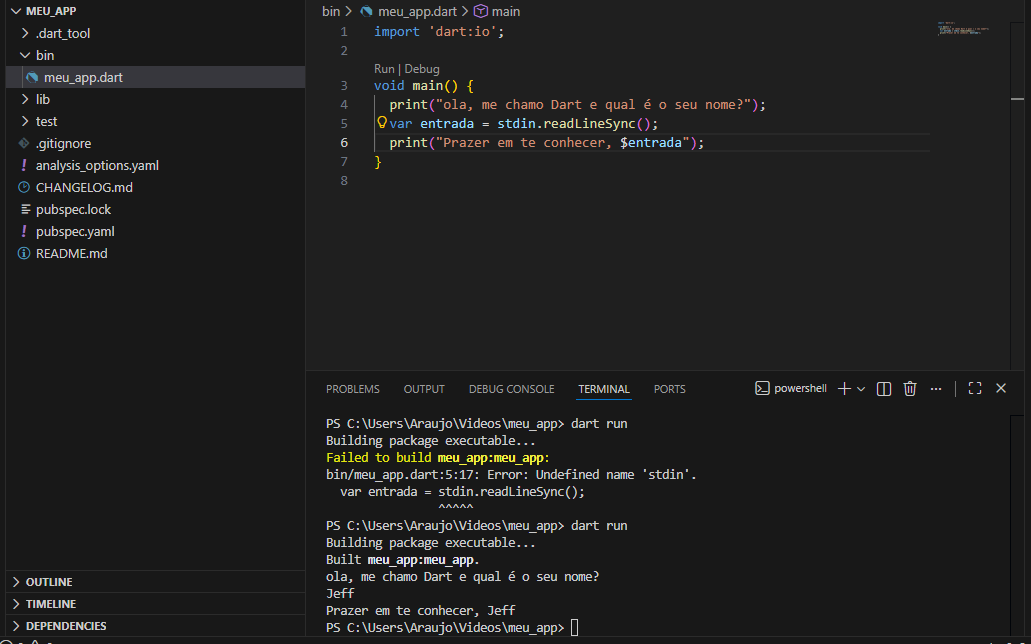Screen dimensions: 1031x644
Task: Click the Run code lens link
Action: 384,69
